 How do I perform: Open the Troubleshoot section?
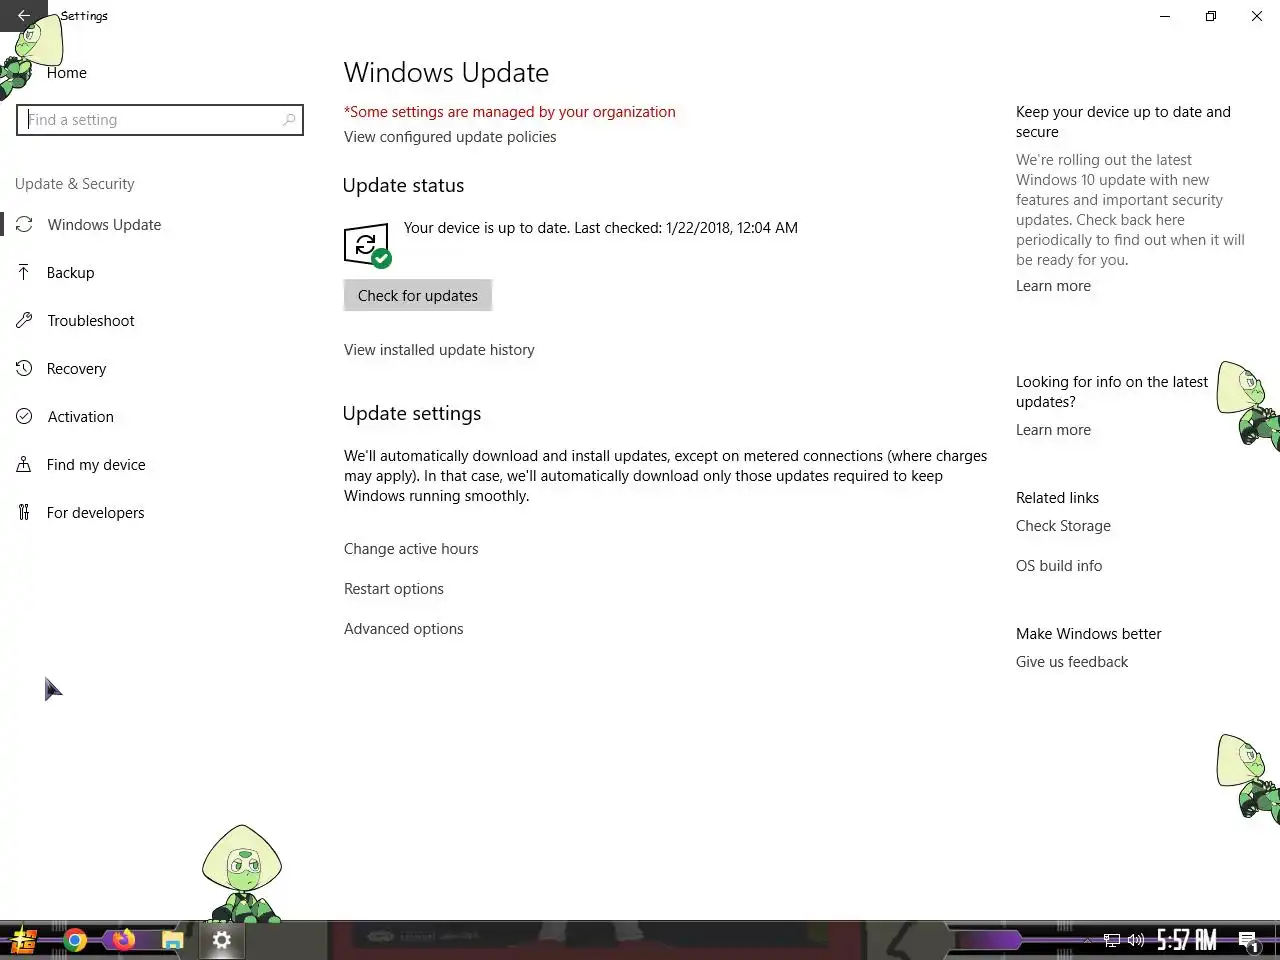coord(90,321)
